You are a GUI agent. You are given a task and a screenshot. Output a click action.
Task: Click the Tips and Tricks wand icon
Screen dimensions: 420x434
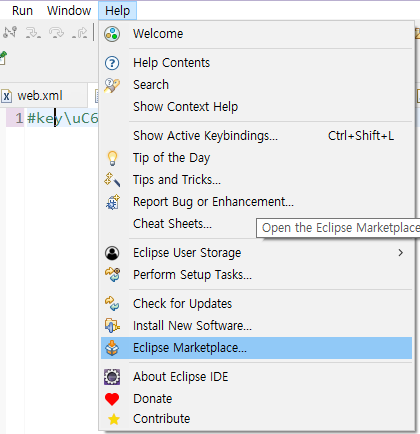(112, 180)
